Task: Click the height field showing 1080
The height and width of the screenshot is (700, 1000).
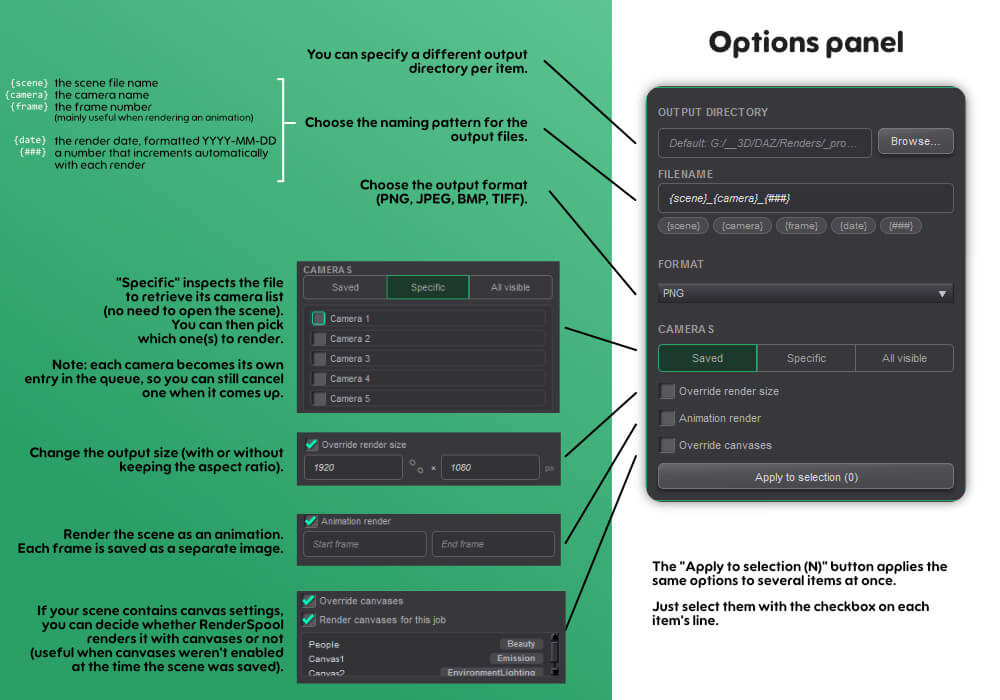Action: pos(490,467)
